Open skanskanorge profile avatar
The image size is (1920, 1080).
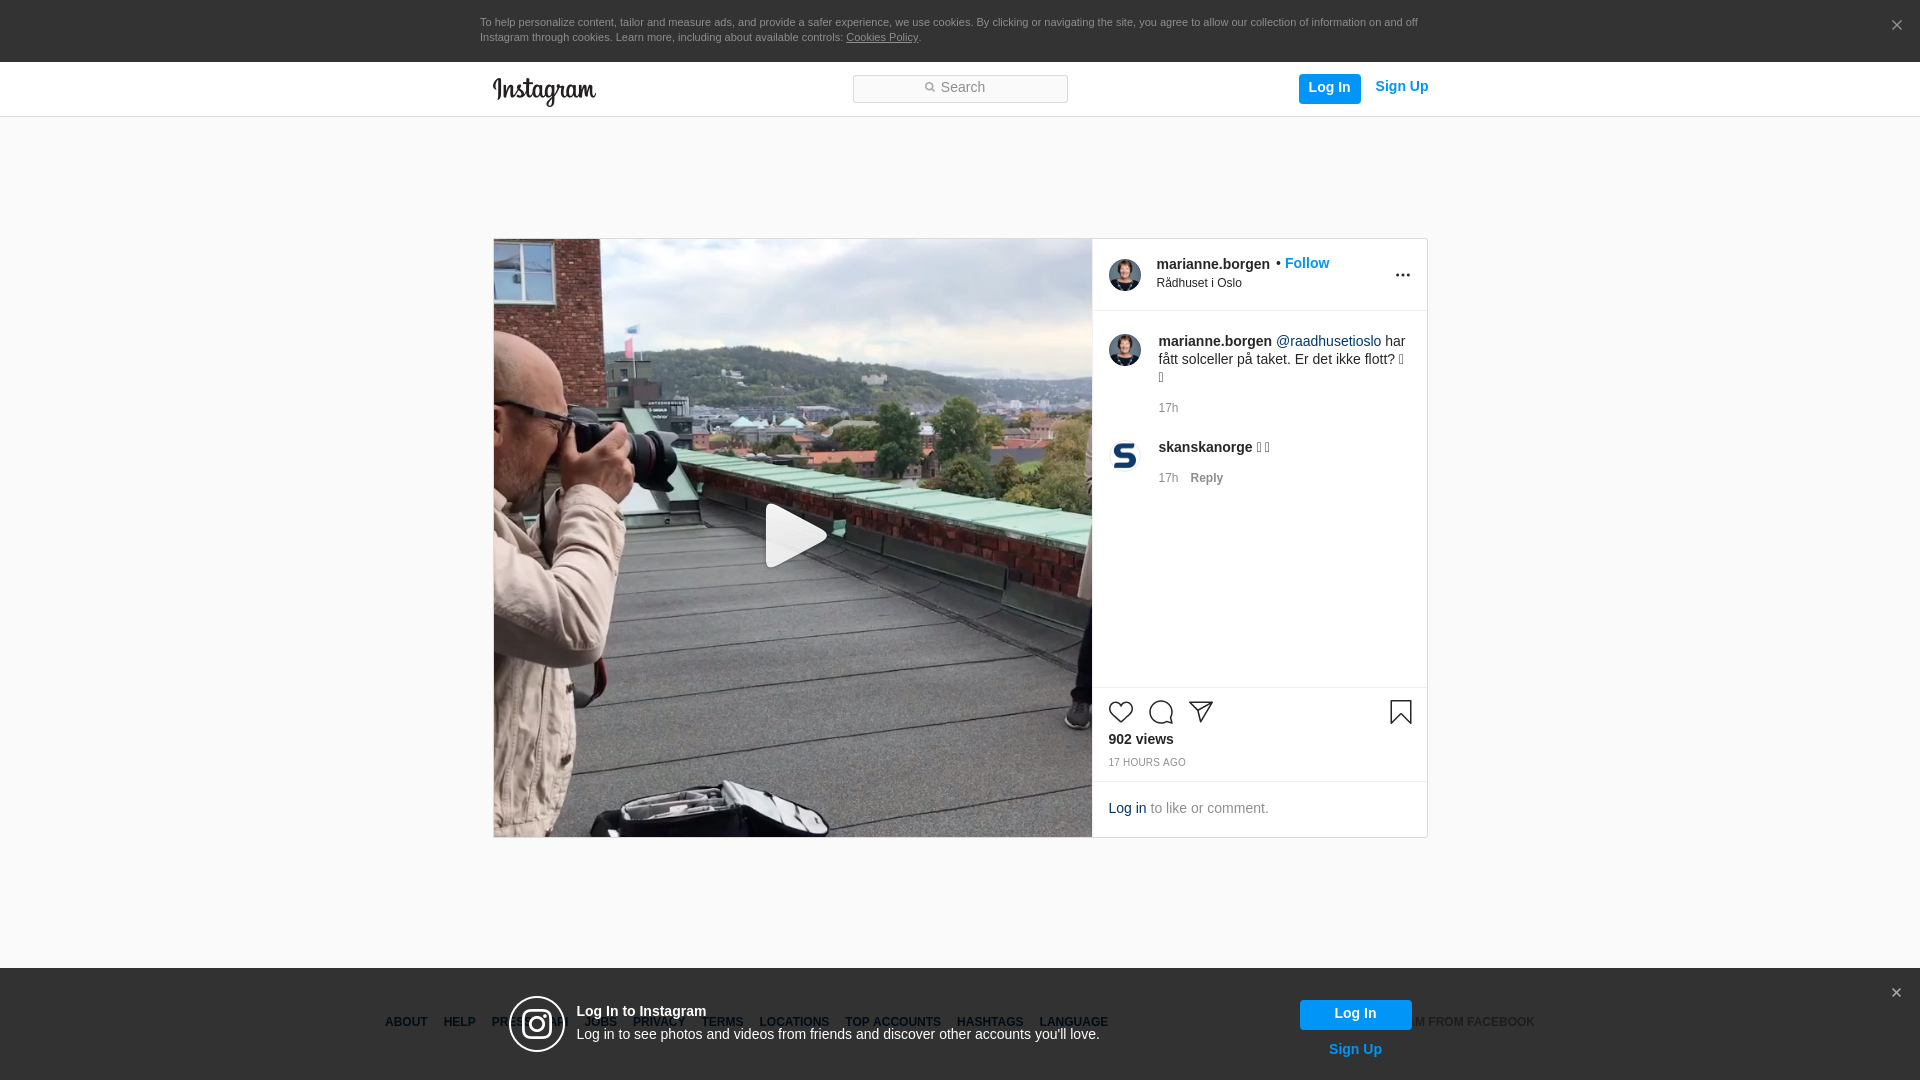[1124, 456]
